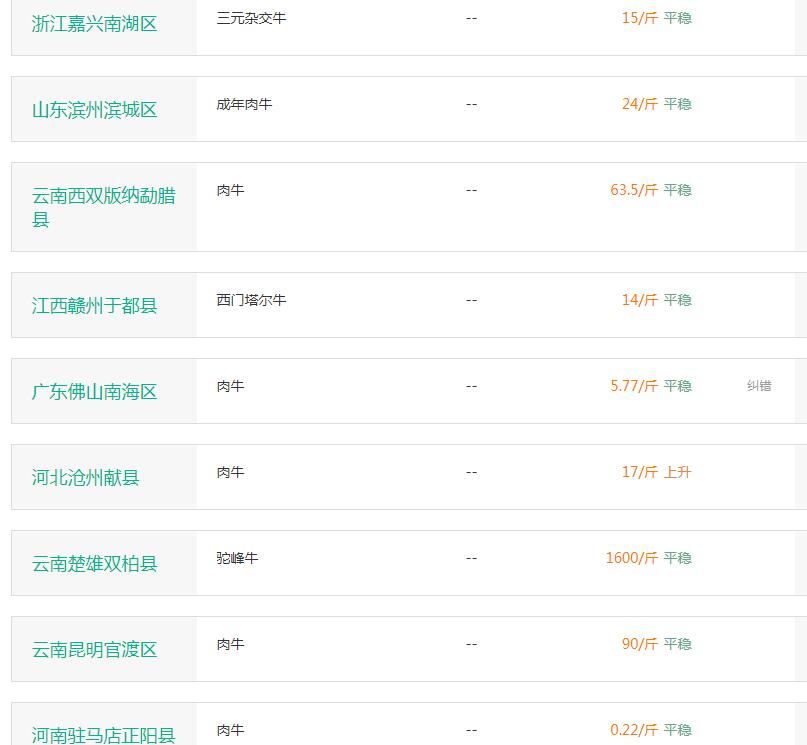Image resolution: width=807 pixels, height=745 pixels.
Task: Click the 63.5/斤 price value
Action: [x=634, y=190]
